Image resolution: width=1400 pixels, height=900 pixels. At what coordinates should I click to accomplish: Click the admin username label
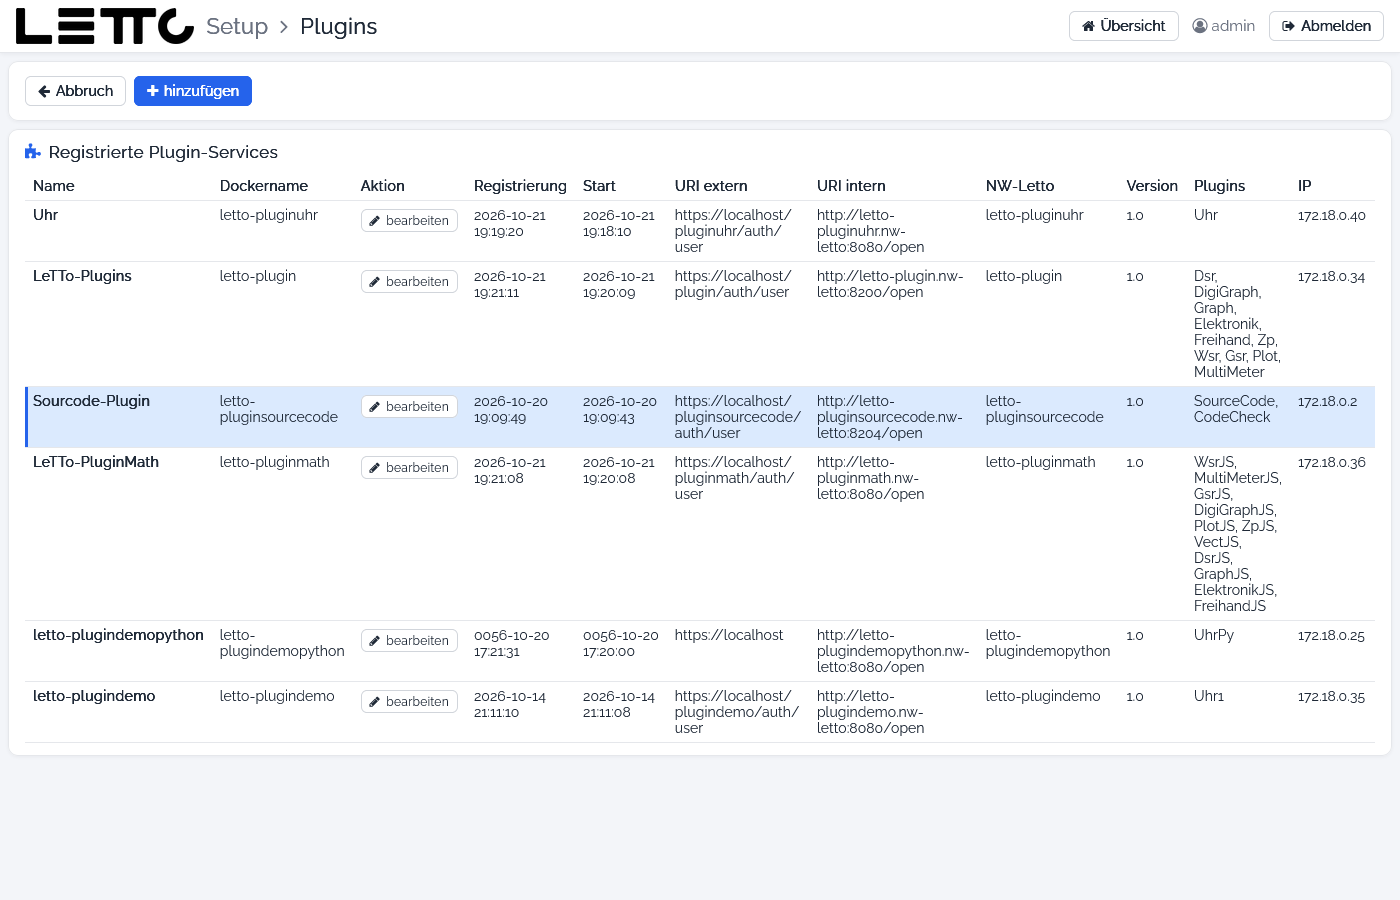pos(1233,26)
